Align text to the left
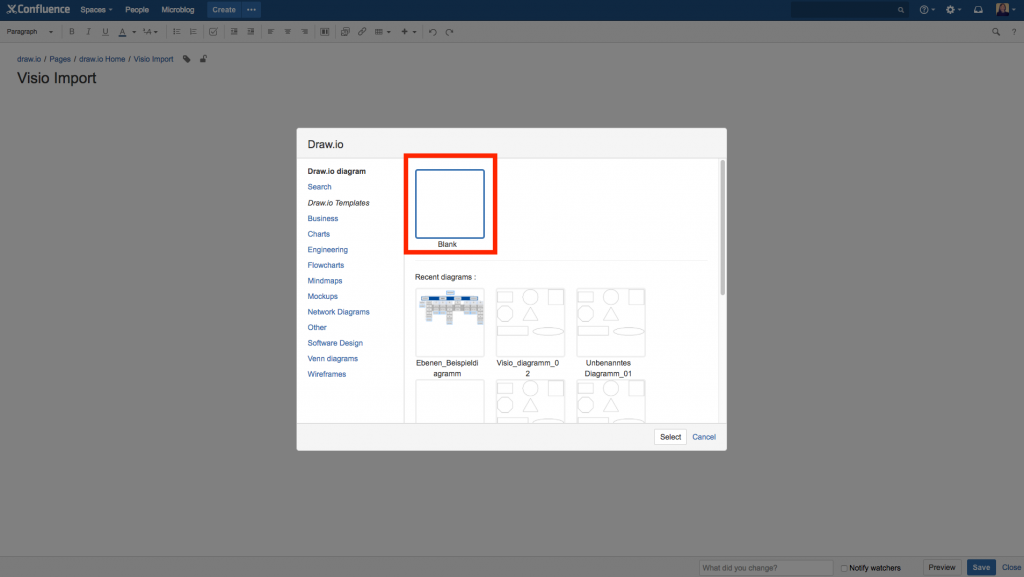The height and width of the screenshot is (577, 1024). point(270,31)
